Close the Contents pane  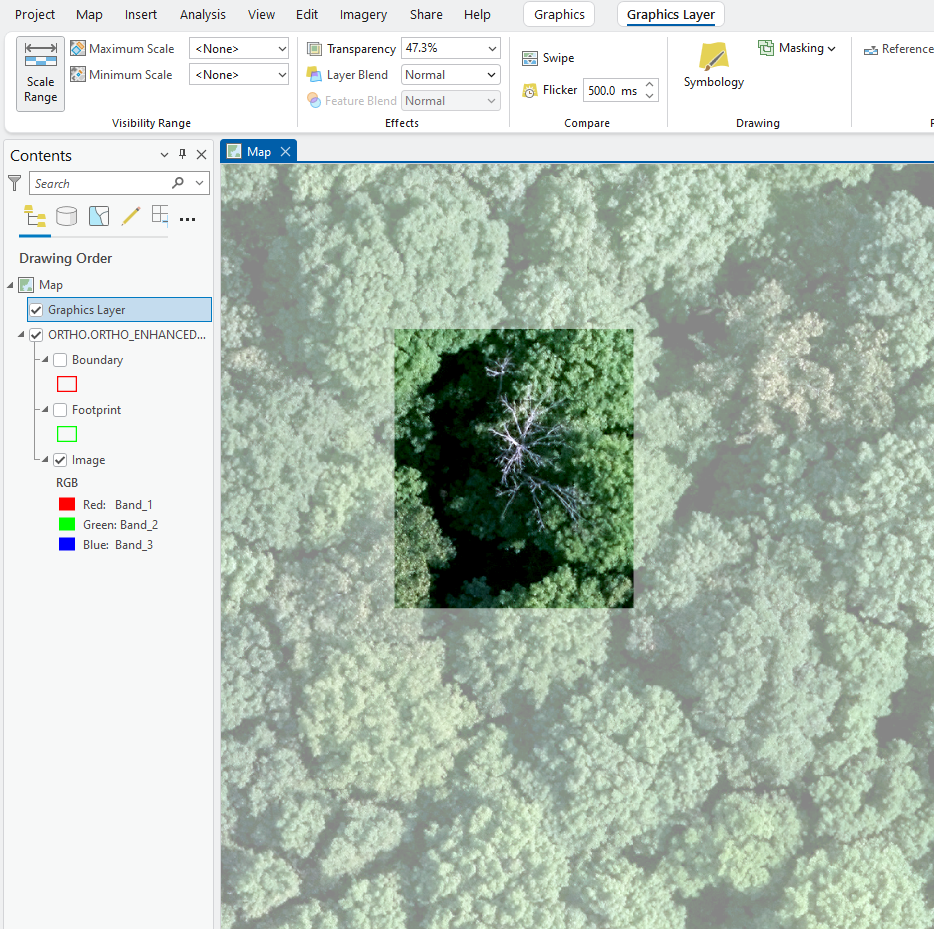pyautogui.click(x=201, y=155)
